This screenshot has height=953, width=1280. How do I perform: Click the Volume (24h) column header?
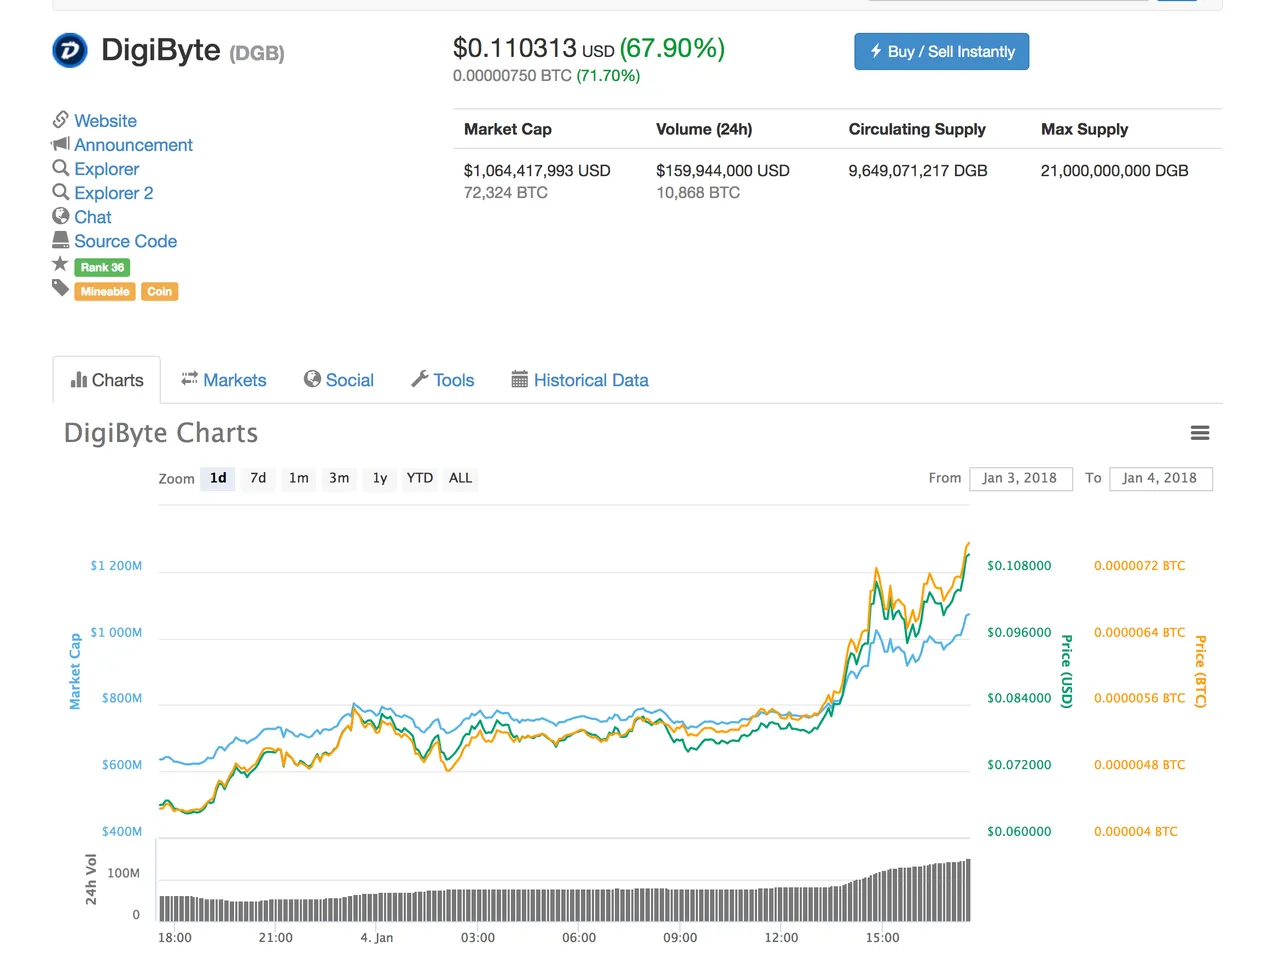click(x=704, y=129)
